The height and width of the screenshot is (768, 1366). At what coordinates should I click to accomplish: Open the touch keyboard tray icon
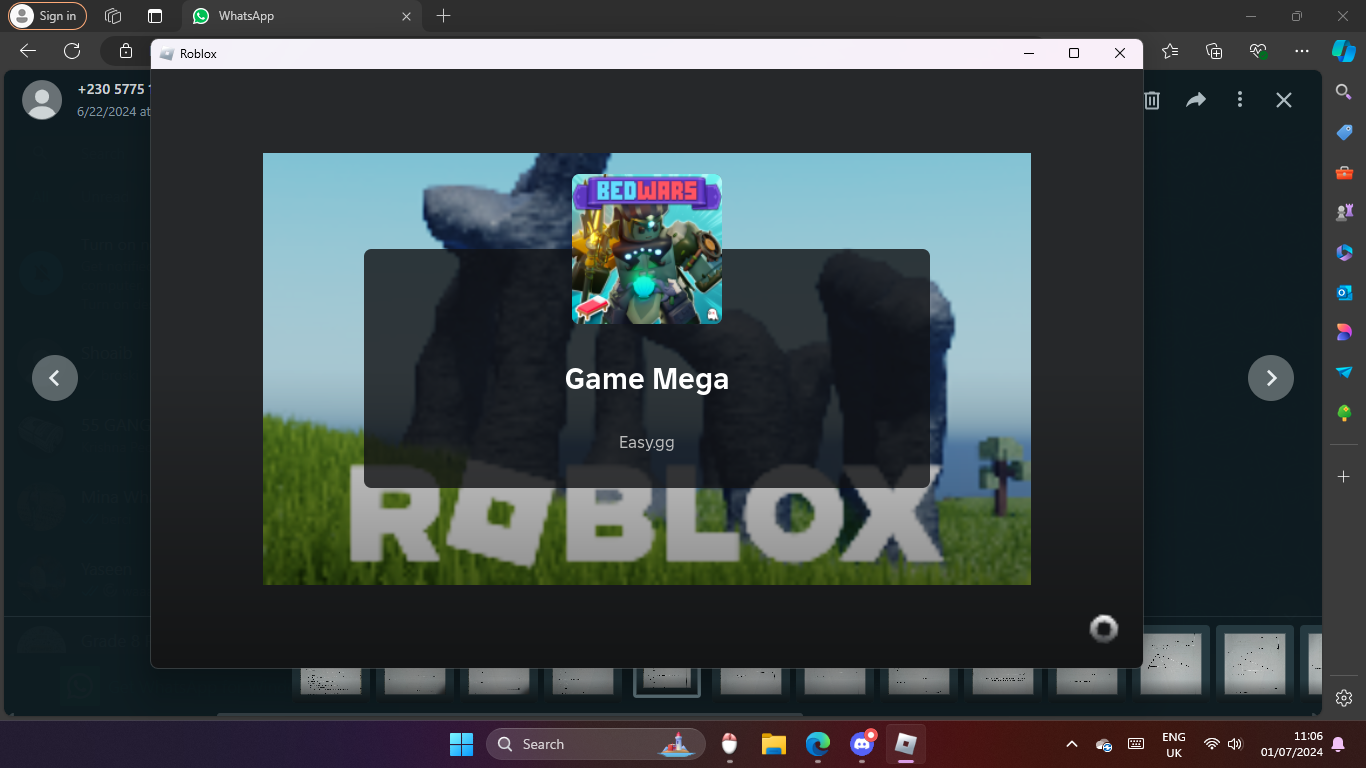tap(1136, 744)
